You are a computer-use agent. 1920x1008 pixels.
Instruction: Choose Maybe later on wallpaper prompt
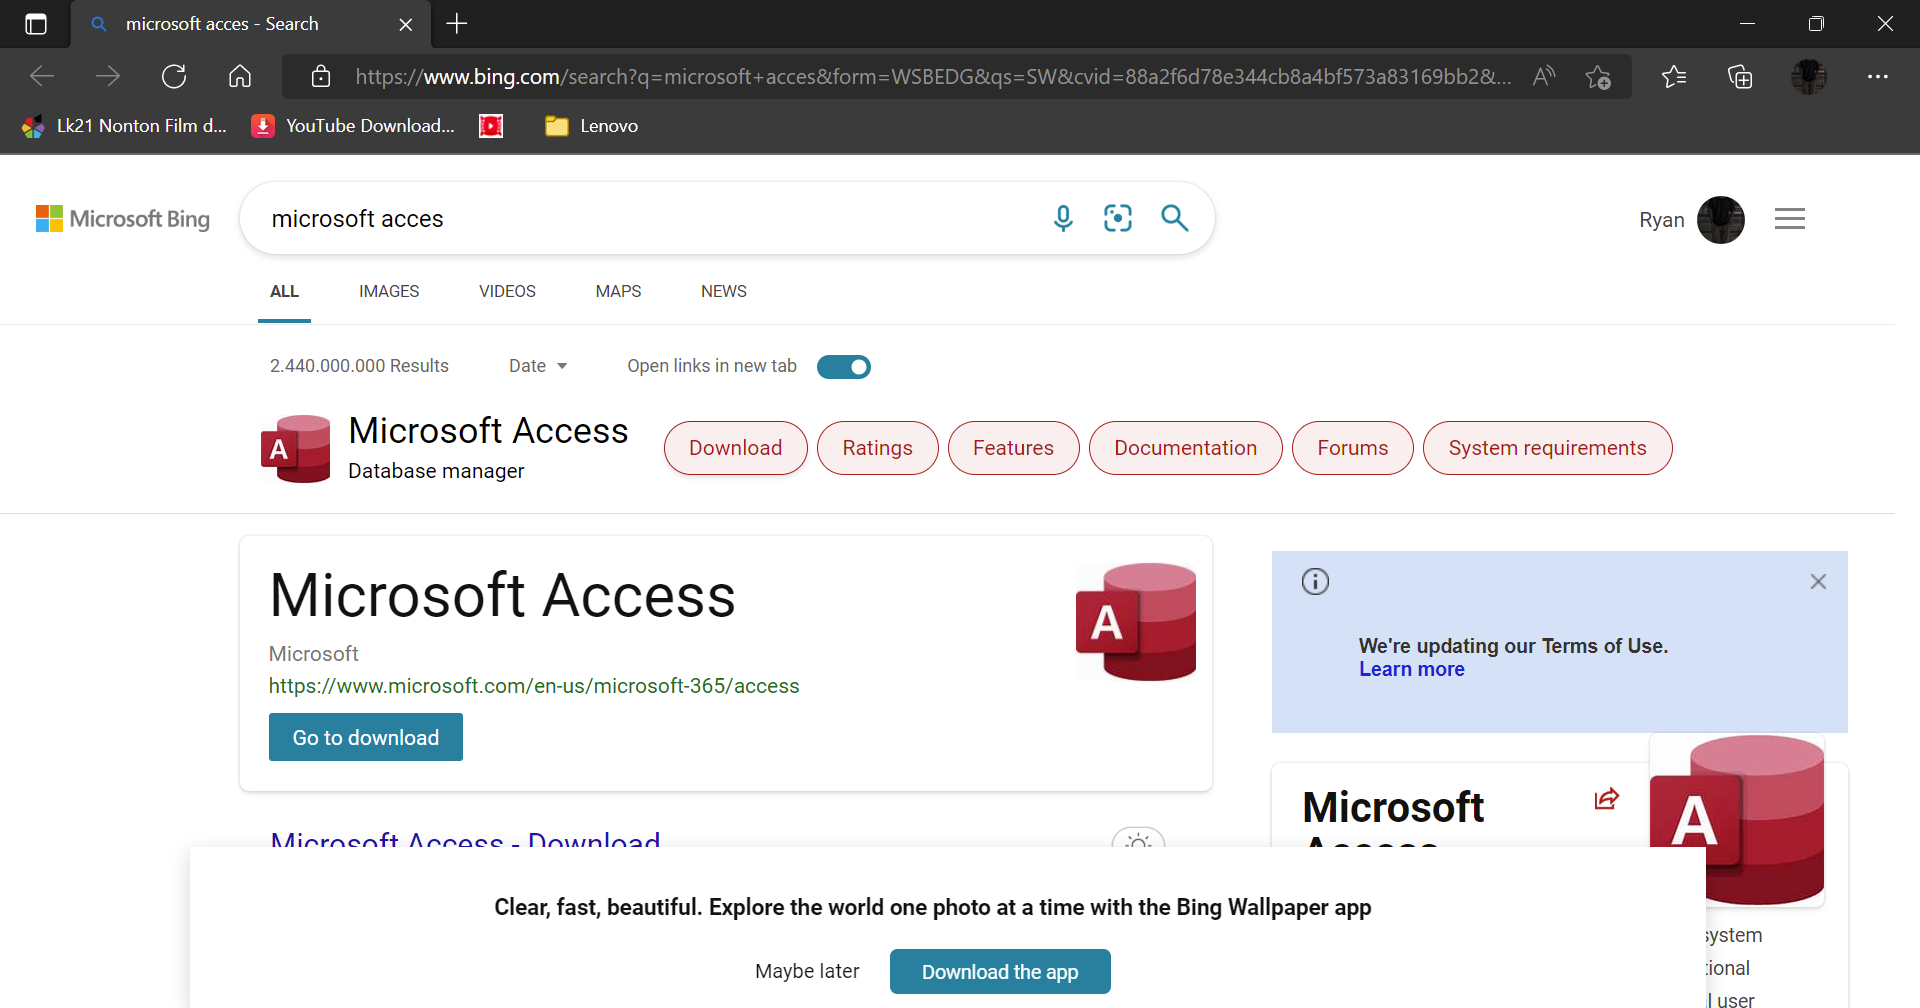click(x=807, y=971)
